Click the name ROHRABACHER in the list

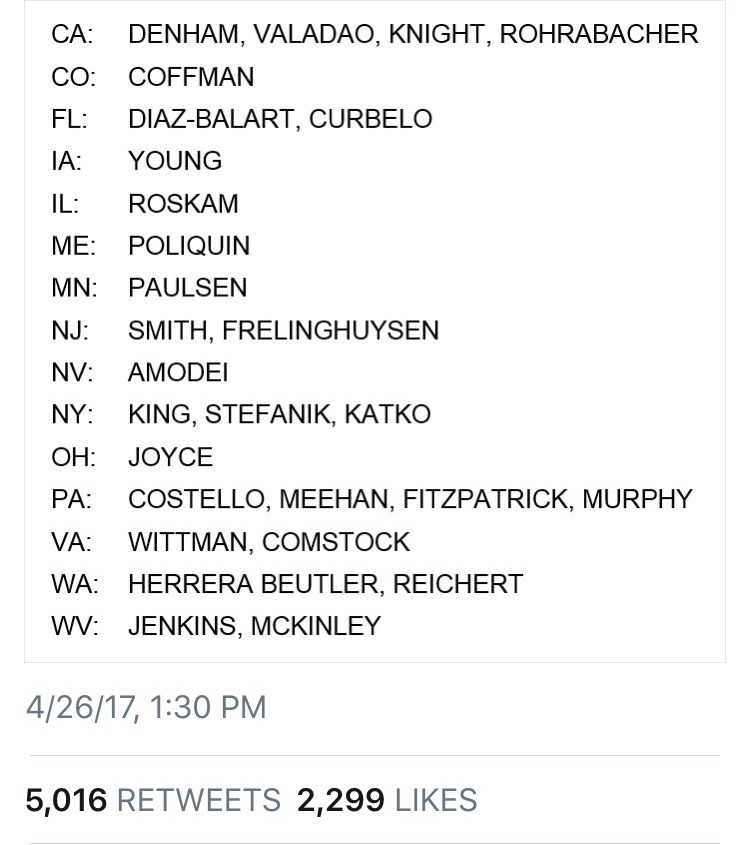click(x=598, y=34)
